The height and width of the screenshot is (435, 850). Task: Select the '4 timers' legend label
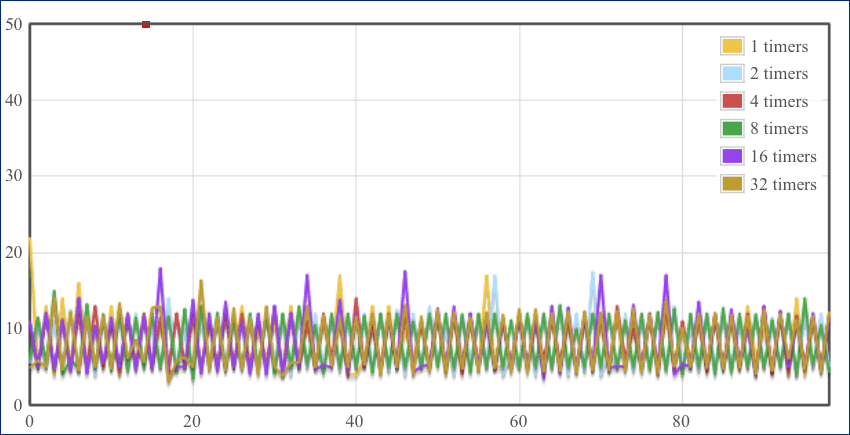(x=779, y=102)
